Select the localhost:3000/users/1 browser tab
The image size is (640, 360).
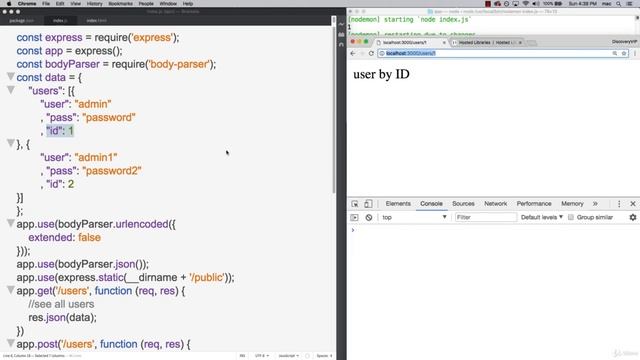pyautogui.click(x=410, y=42)
